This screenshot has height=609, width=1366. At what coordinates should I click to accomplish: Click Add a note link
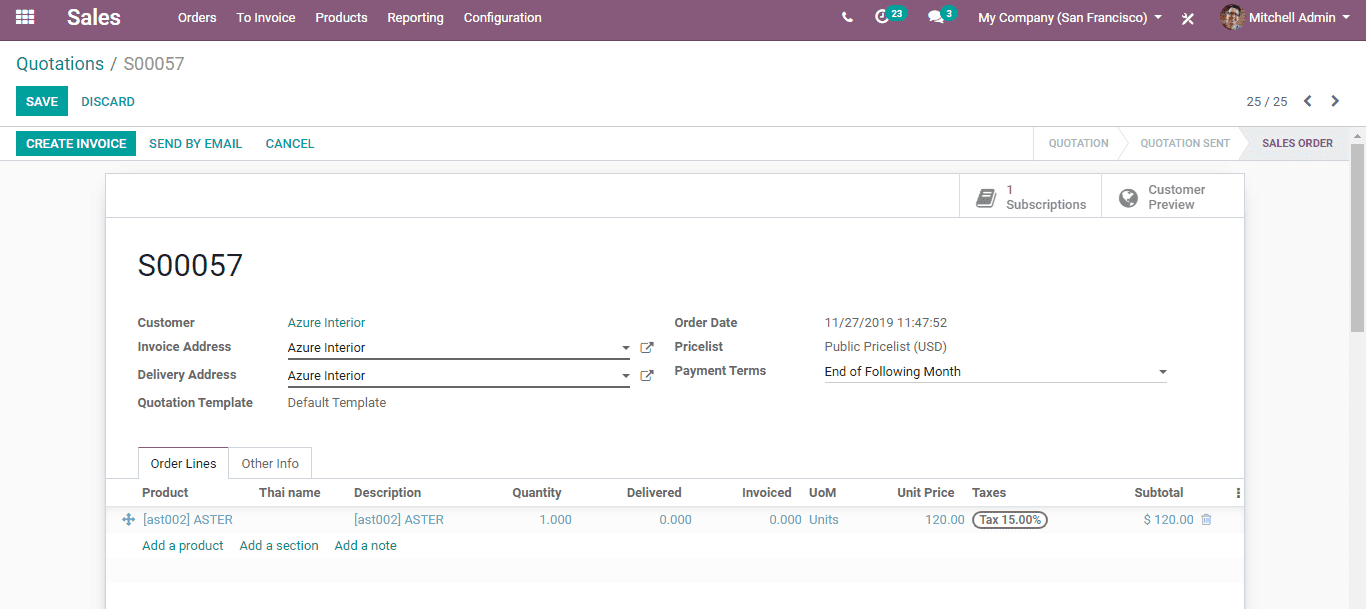pos(366,546)
